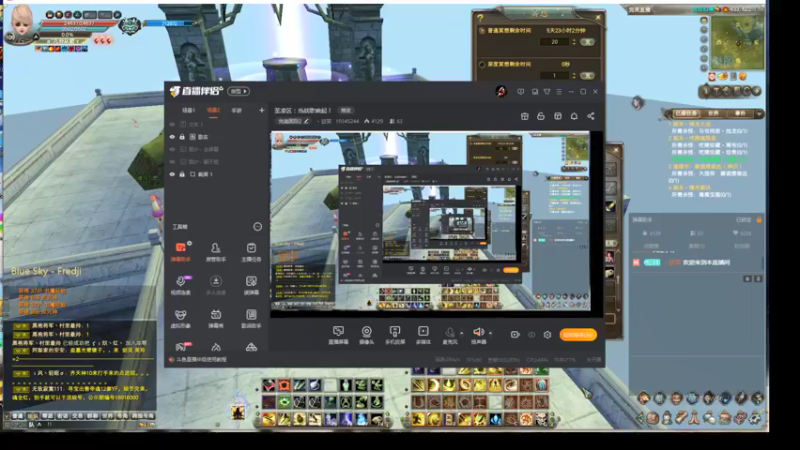Open the 弹幕助手 danmaku assistant tool

click(180, 252)
